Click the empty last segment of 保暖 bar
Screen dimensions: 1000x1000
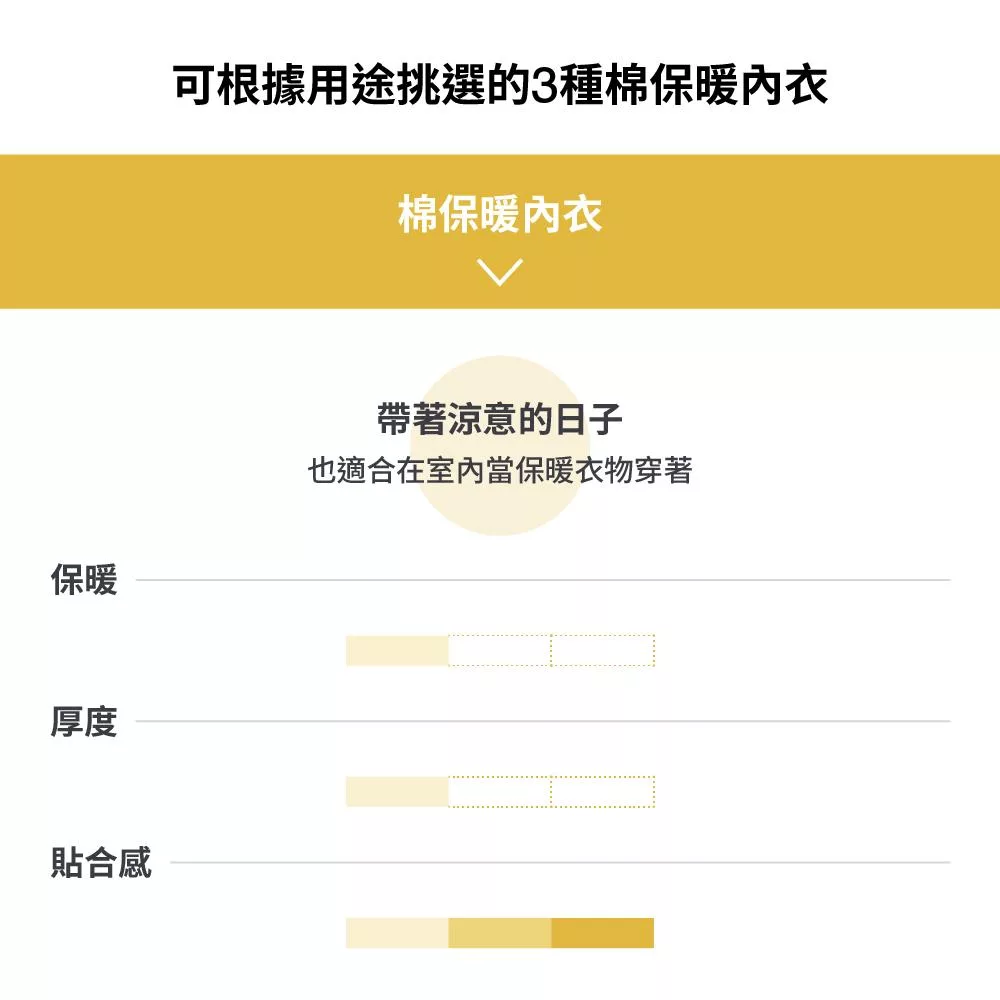(603, 650)
